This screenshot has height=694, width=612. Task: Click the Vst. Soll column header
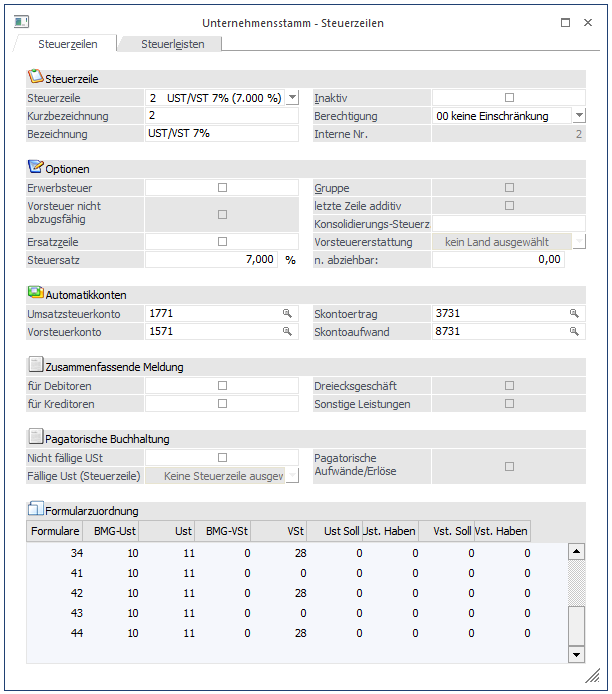click(446, 530)
